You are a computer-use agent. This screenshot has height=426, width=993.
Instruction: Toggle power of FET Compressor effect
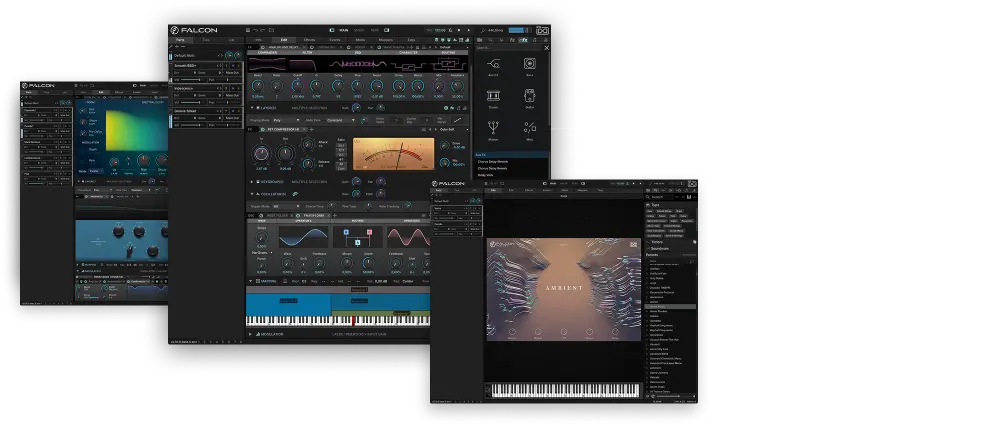coord(263,130)
